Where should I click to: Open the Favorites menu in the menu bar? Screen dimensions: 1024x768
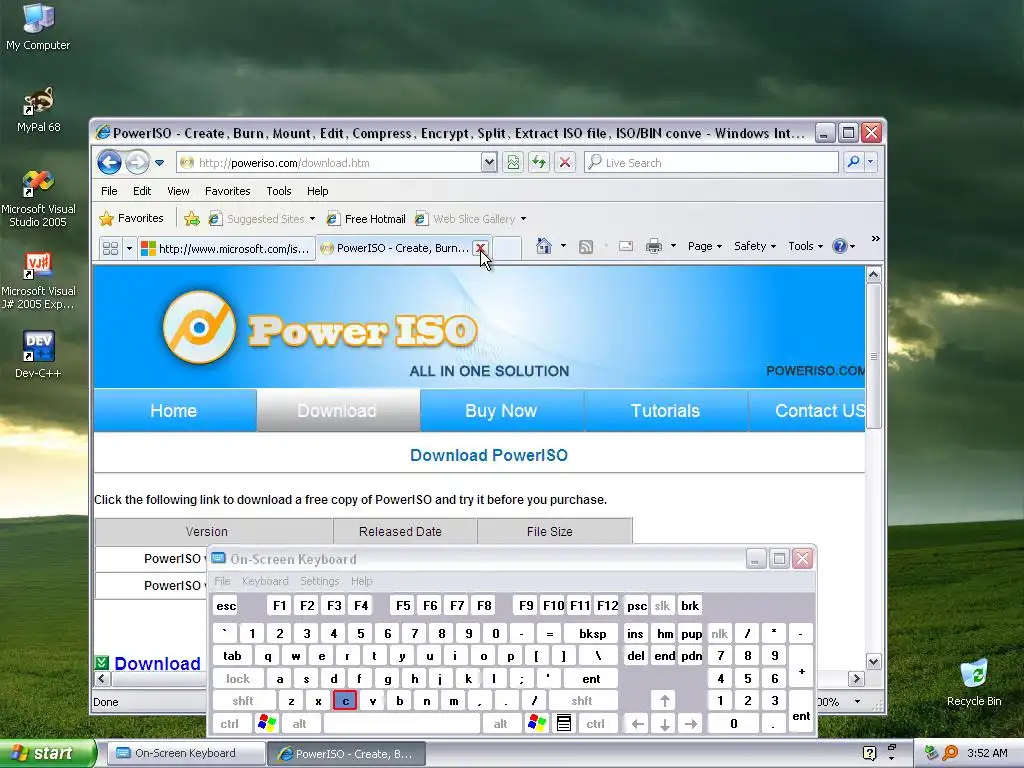(227, 191)
